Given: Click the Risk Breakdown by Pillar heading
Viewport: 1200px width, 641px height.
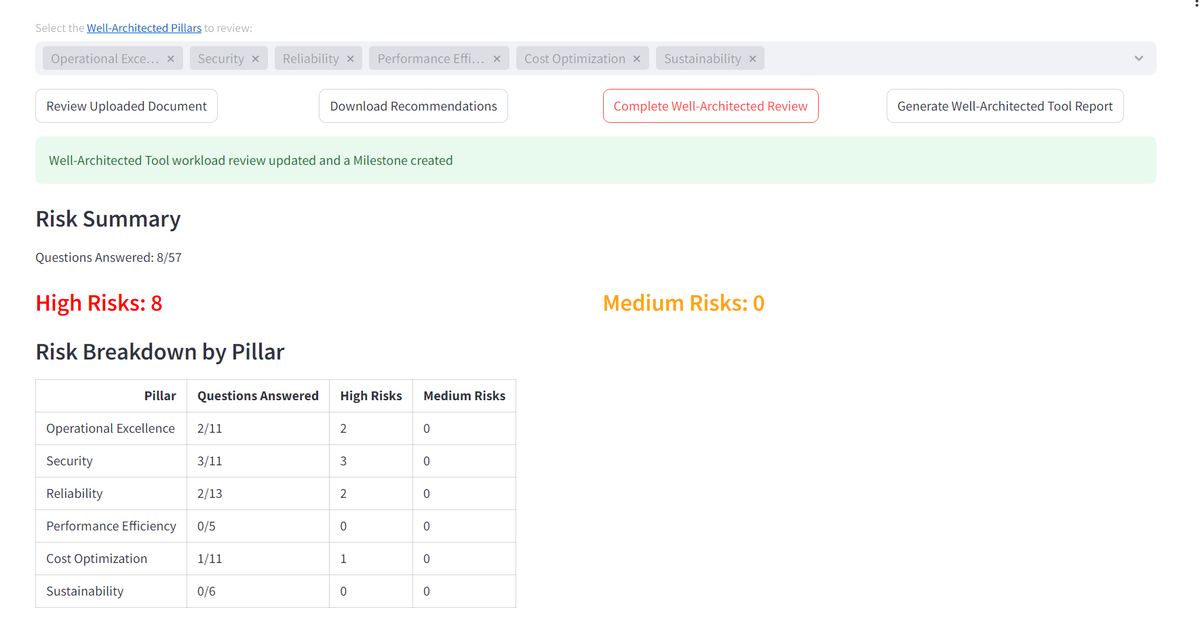Looking at the screenshot, I should click(160, 352).
